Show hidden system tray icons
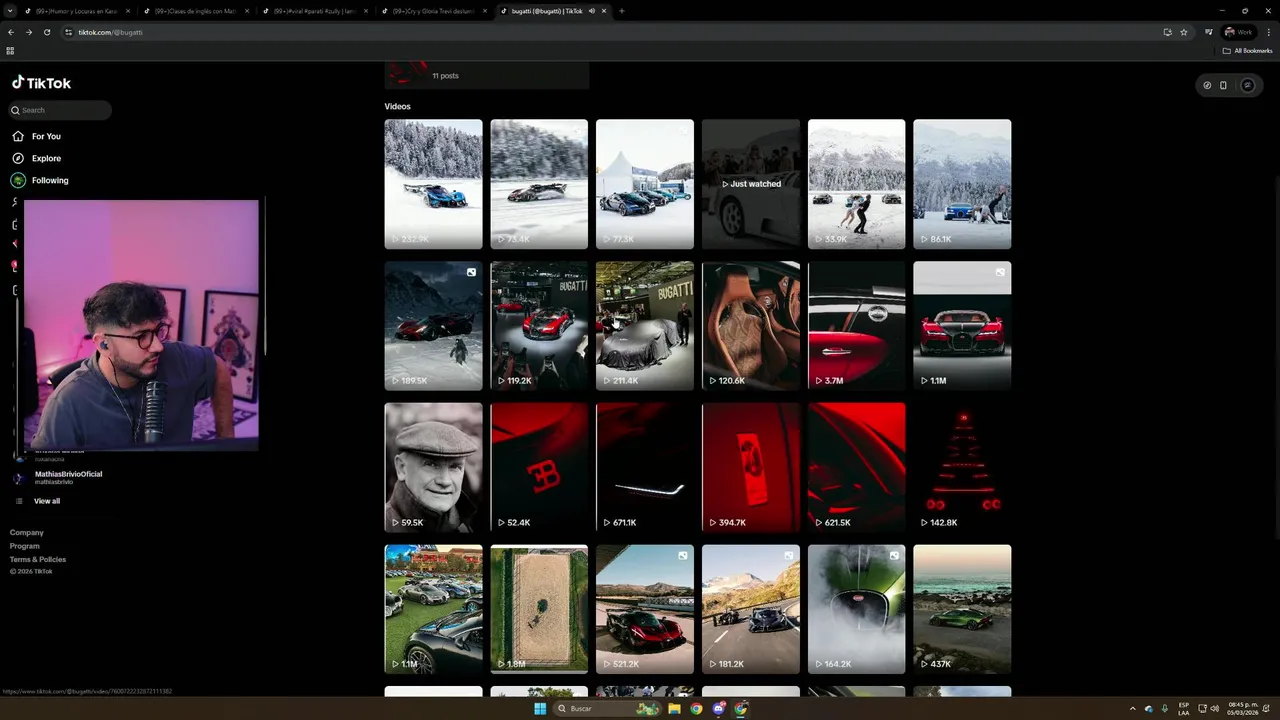 coord(1133,708)
